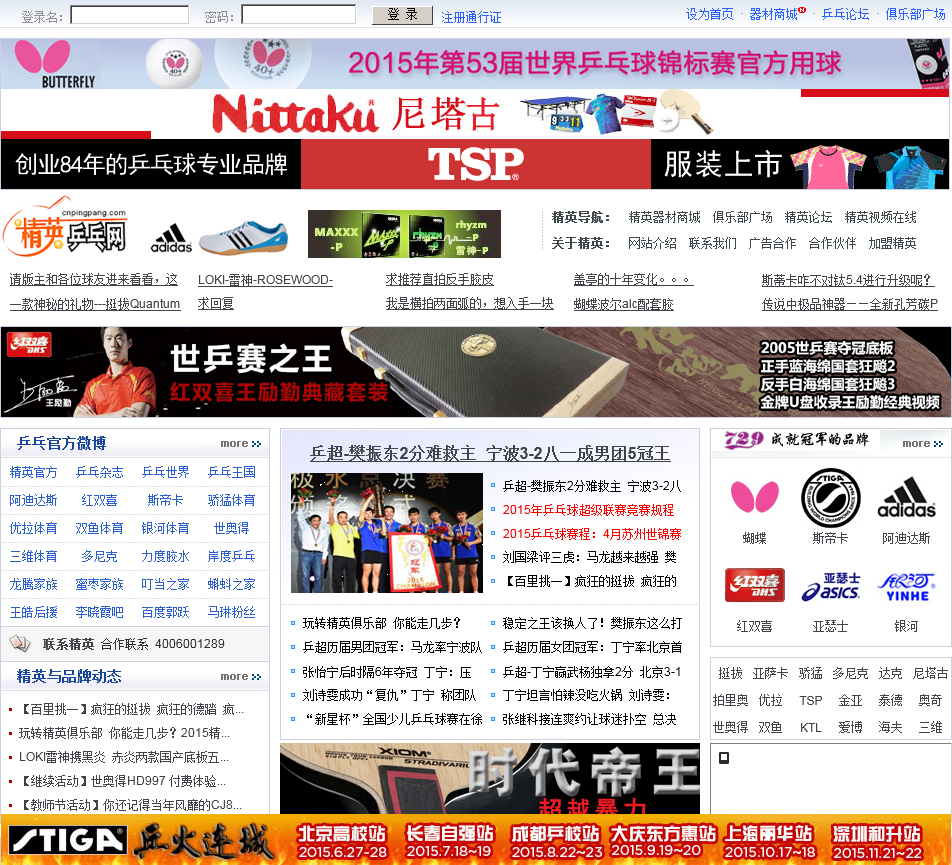Click the TSP logo banner
This screenshot has width=952, height=865.
click(475, 164)
